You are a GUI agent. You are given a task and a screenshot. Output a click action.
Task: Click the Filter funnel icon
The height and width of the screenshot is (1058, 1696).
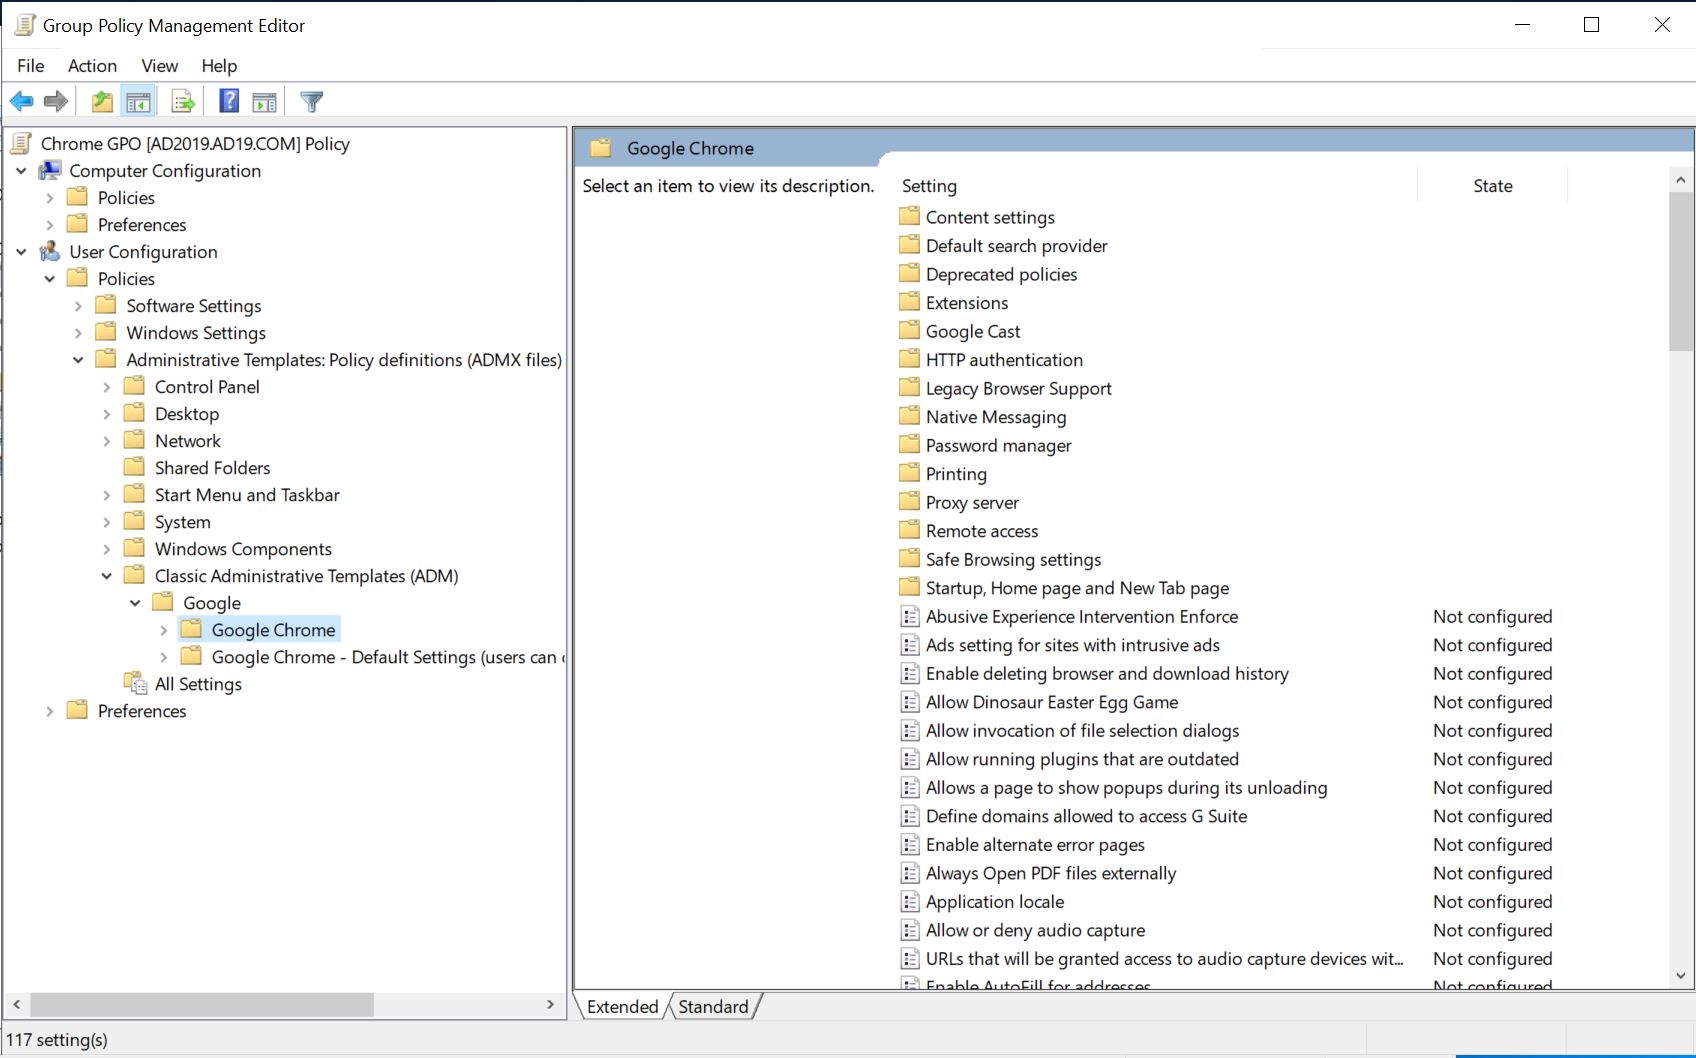311,101
